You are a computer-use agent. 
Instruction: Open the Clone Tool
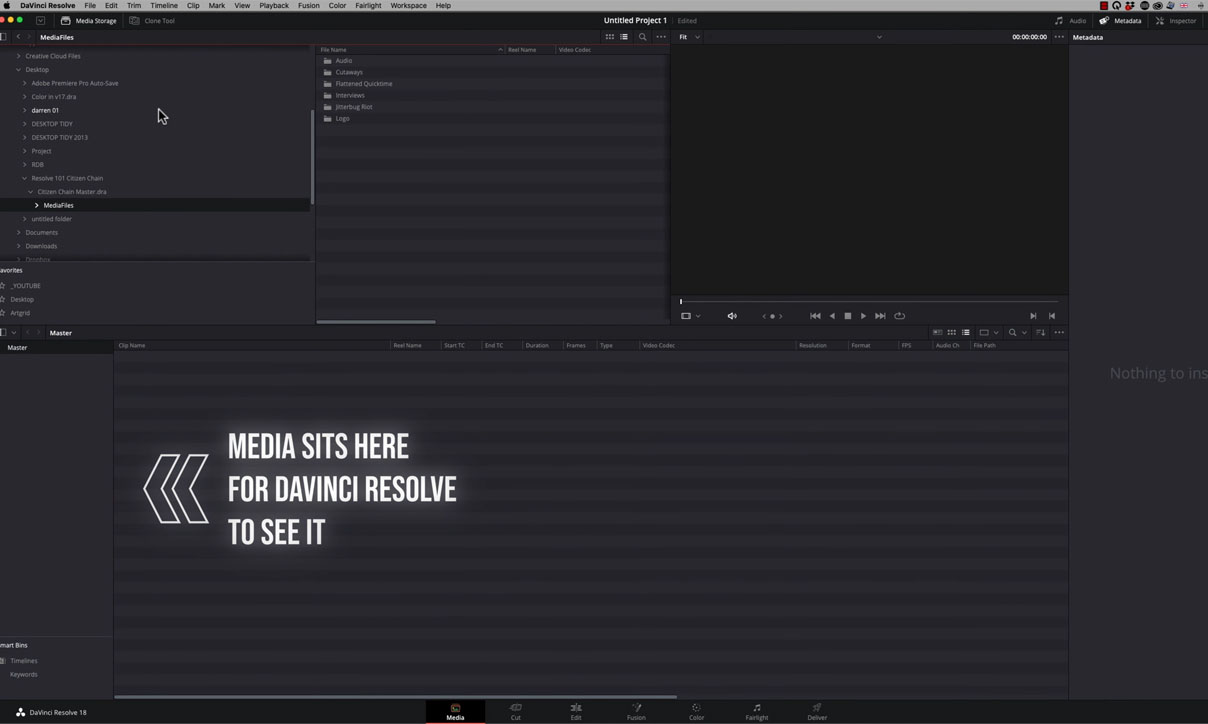[x=152, y=20]
